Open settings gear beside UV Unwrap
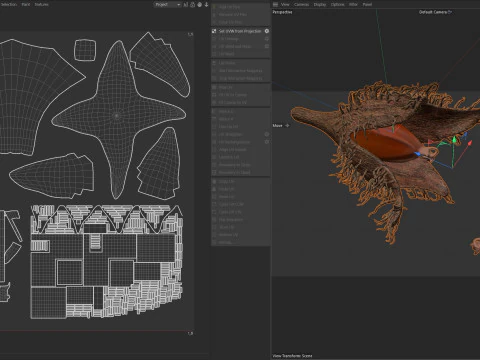The width and height of the screenshot is (480, 360). 267,39
